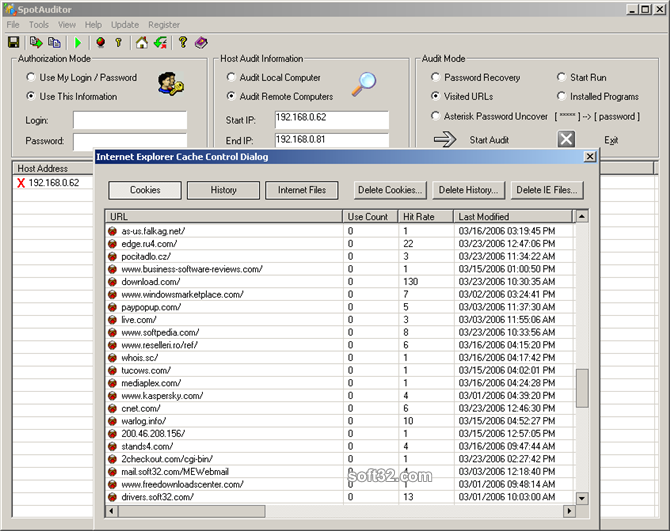Sort by the URL column header
Screen dimensions: 670x531
[x=224, y=217]
